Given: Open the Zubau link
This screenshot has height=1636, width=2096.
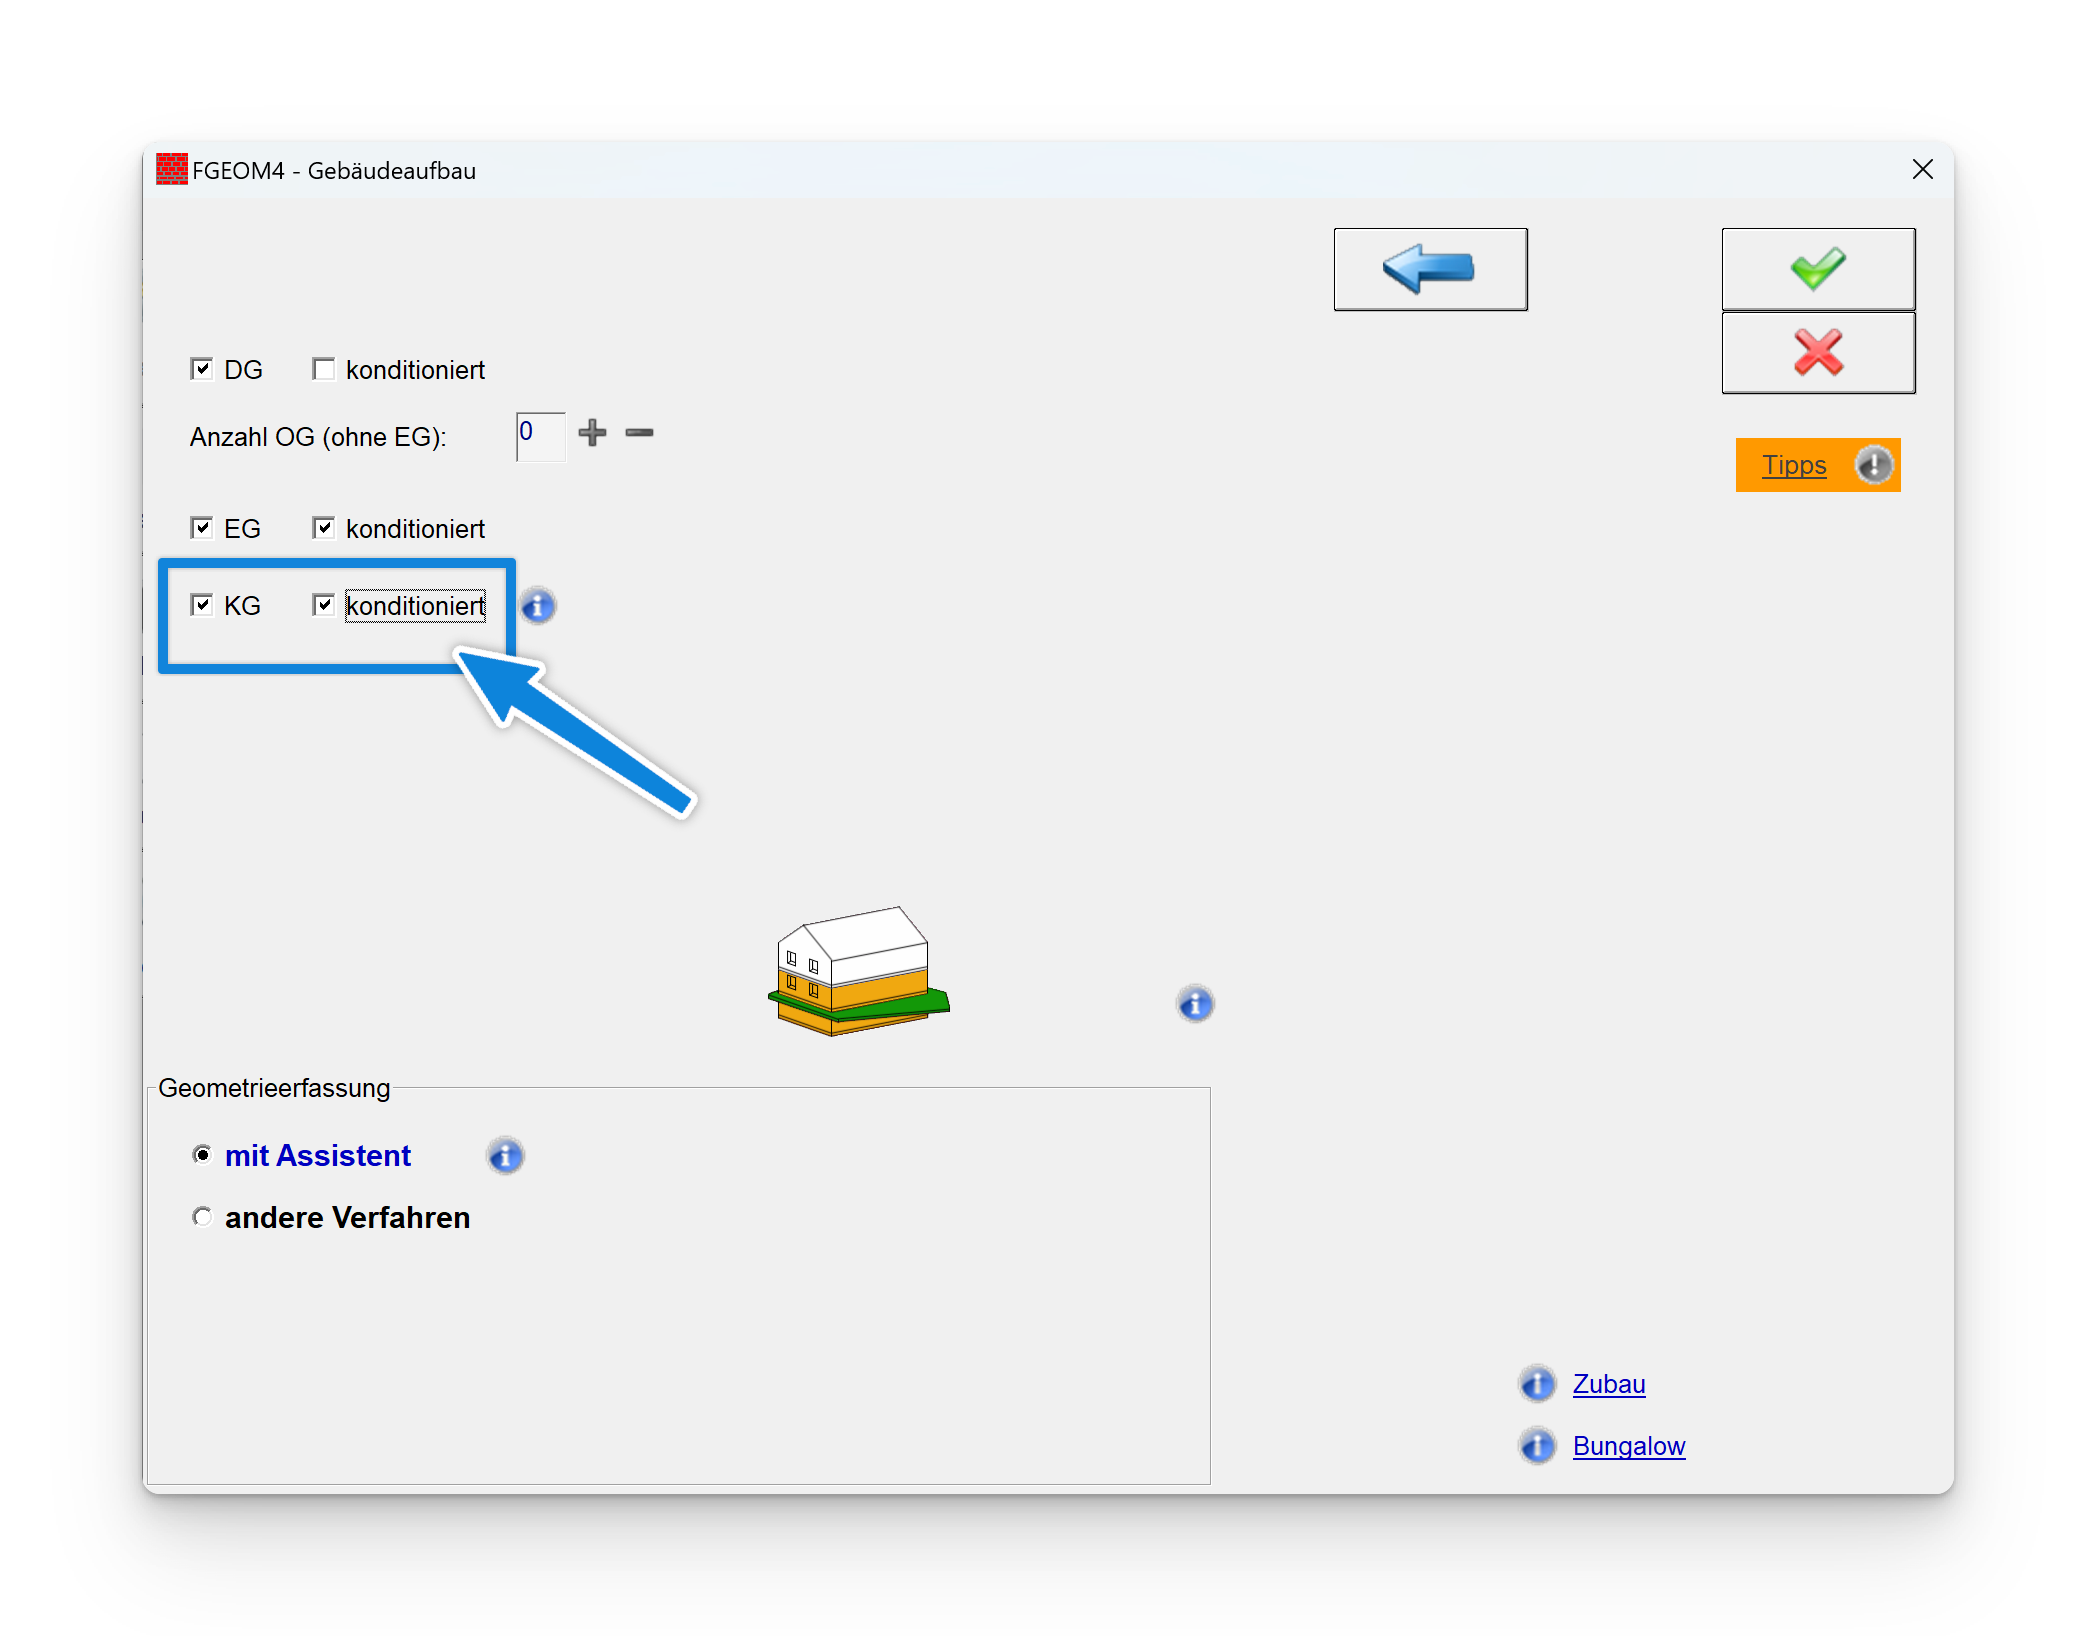Looking at the screenshot, I should [1608, 1384].
